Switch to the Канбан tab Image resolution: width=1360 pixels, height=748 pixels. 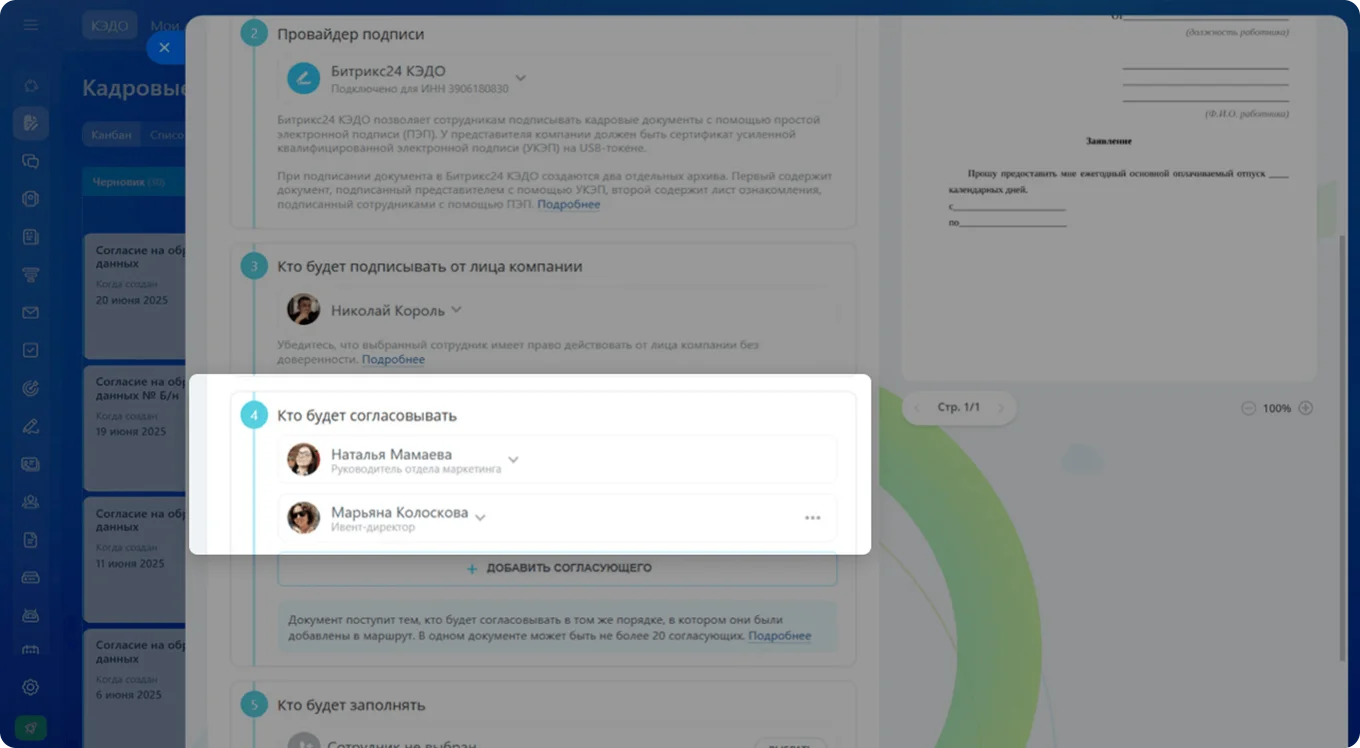[x=110, y=133]
